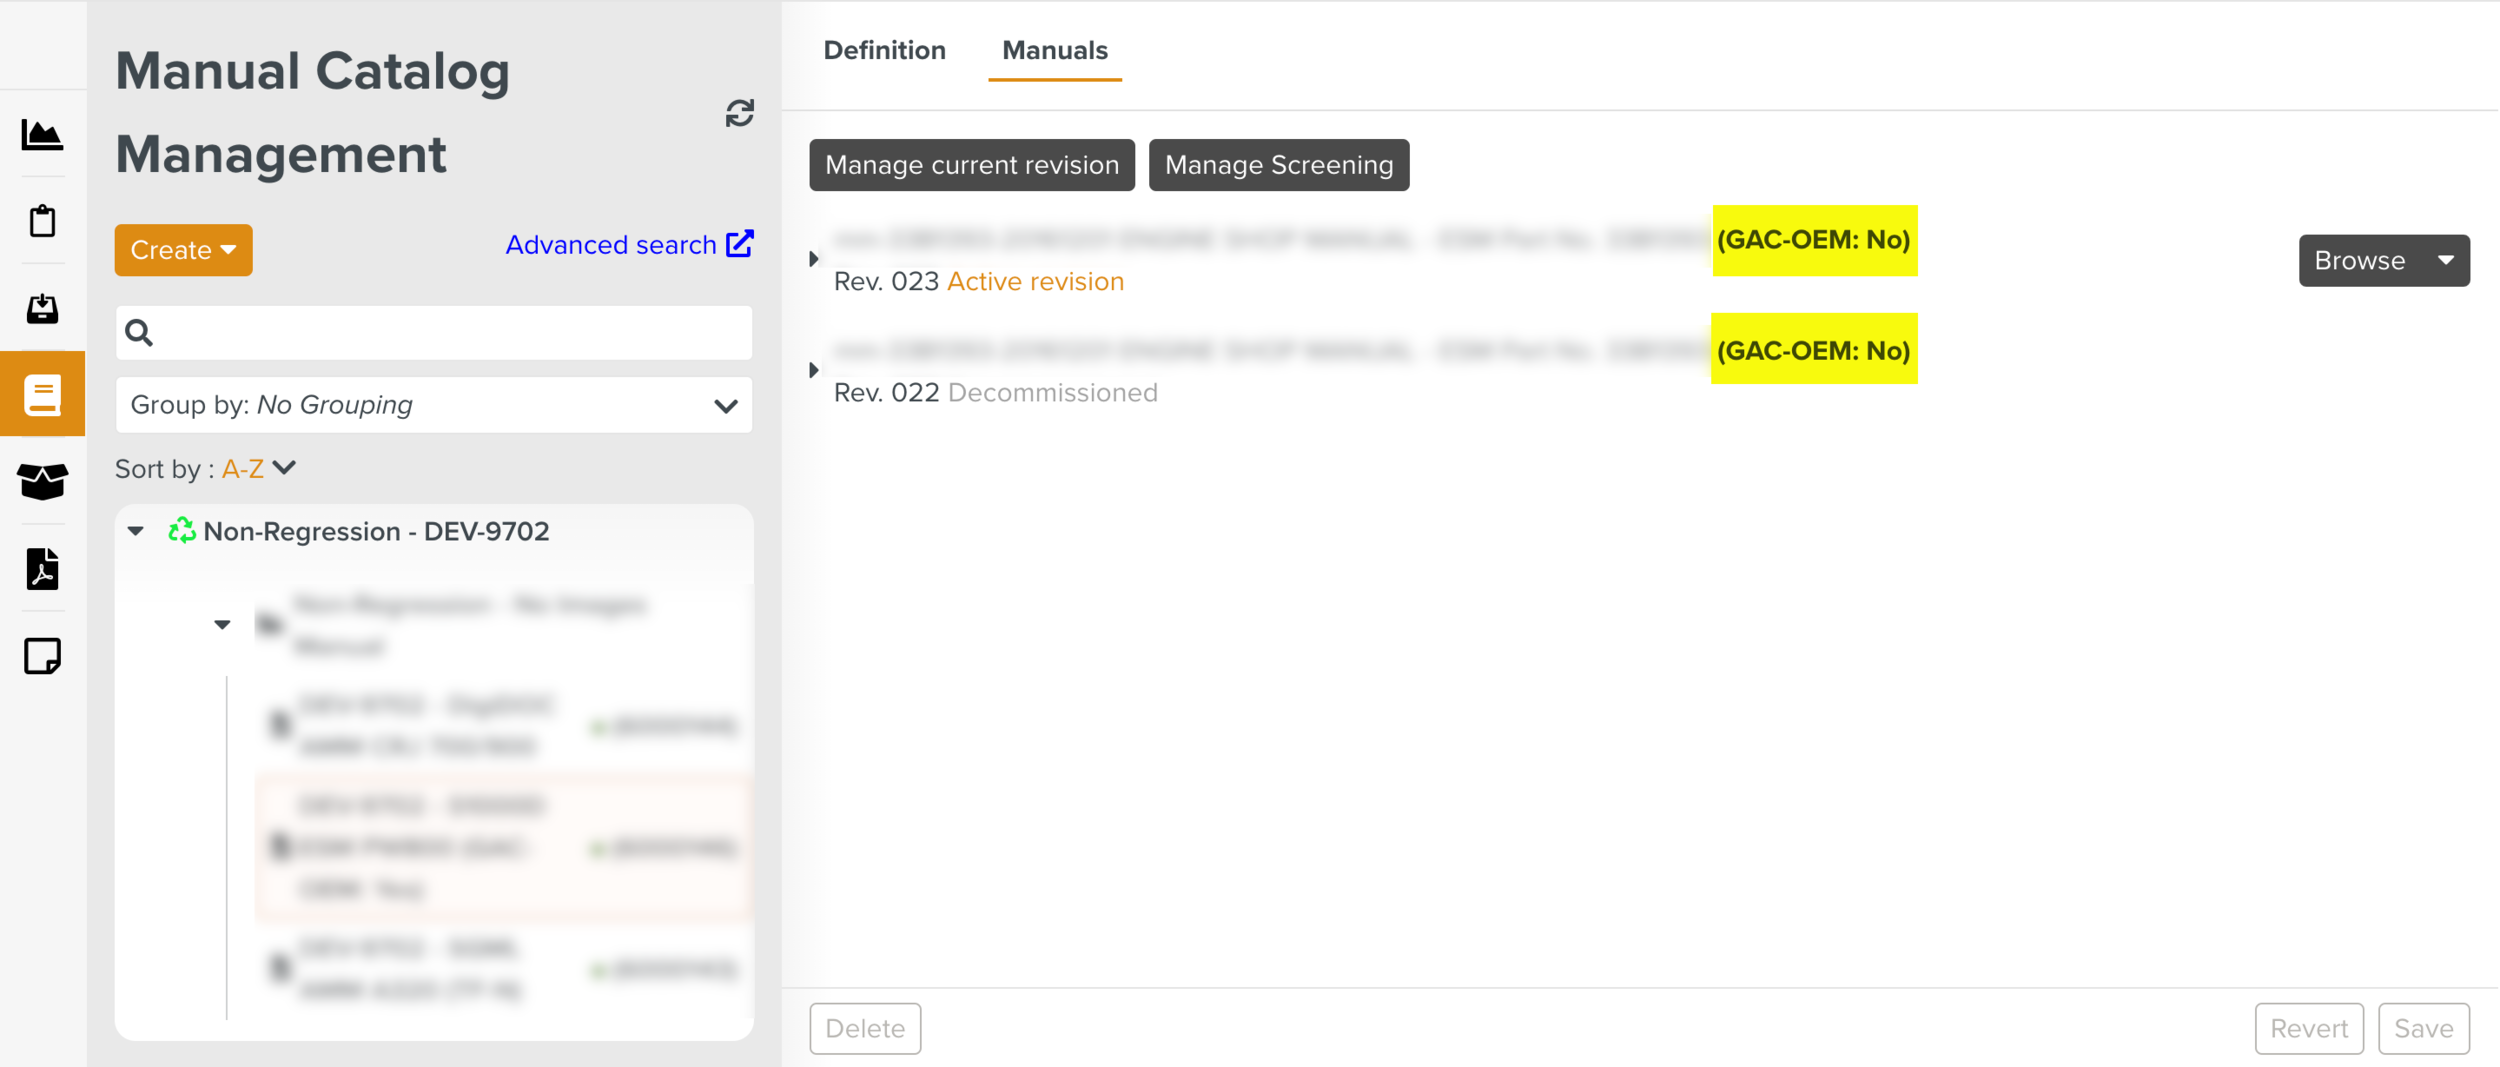Click the clipboard sidebar icon

42,221
